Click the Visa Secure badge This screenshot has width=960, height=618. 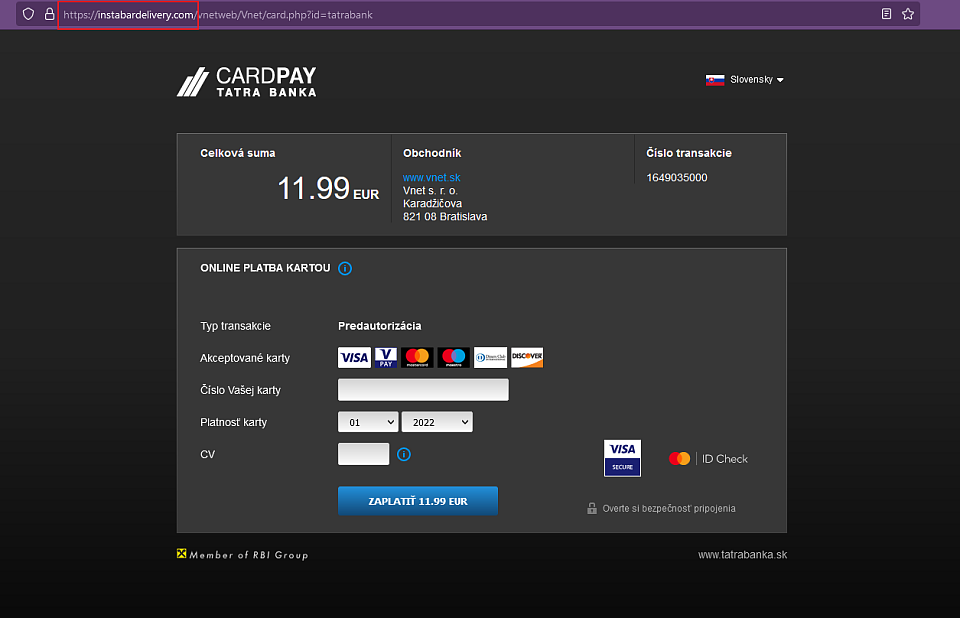coord(623,458)
